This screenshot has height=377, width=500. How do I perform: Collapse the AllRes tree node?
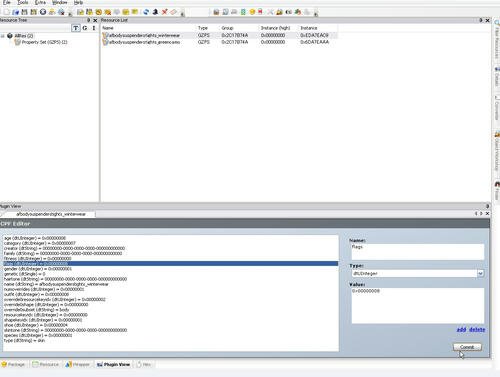click(x=3, y=36)
